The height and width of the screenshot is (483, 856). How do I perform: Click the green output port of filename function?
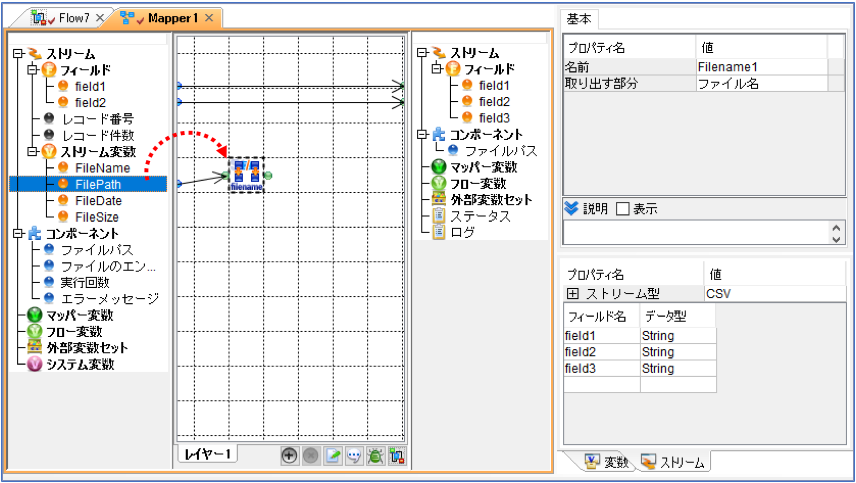click(268, 175)
